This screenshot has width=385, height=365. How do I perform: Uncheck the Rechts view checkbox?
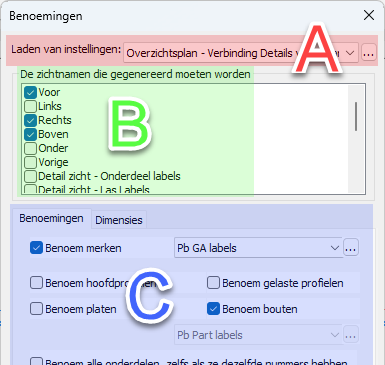[30, 120]
